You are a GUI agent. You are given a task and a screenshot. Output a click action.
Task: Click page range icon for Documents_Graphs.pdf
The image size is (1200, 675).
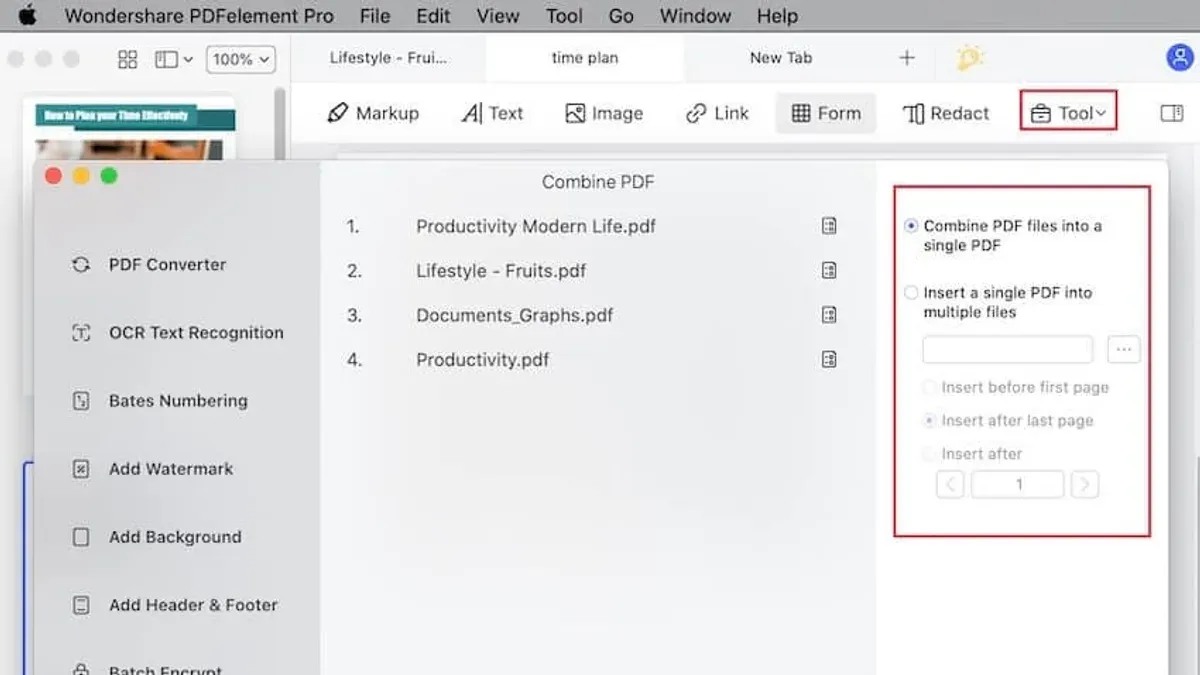829,315
